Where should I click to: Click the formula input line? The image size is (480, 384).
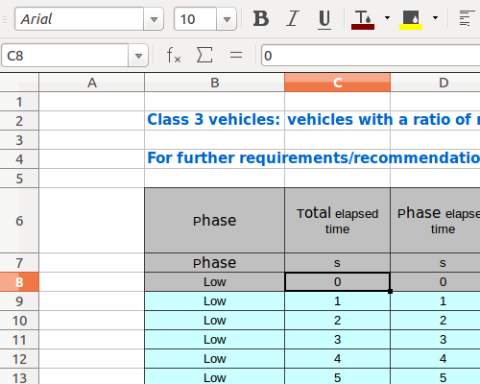pos(371,56)
